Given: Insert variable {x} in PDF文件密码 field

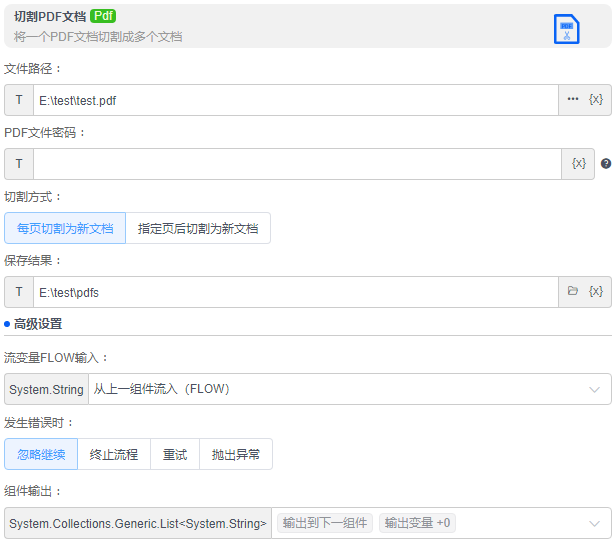Looking at the screenshot, I should coord(579,163).
